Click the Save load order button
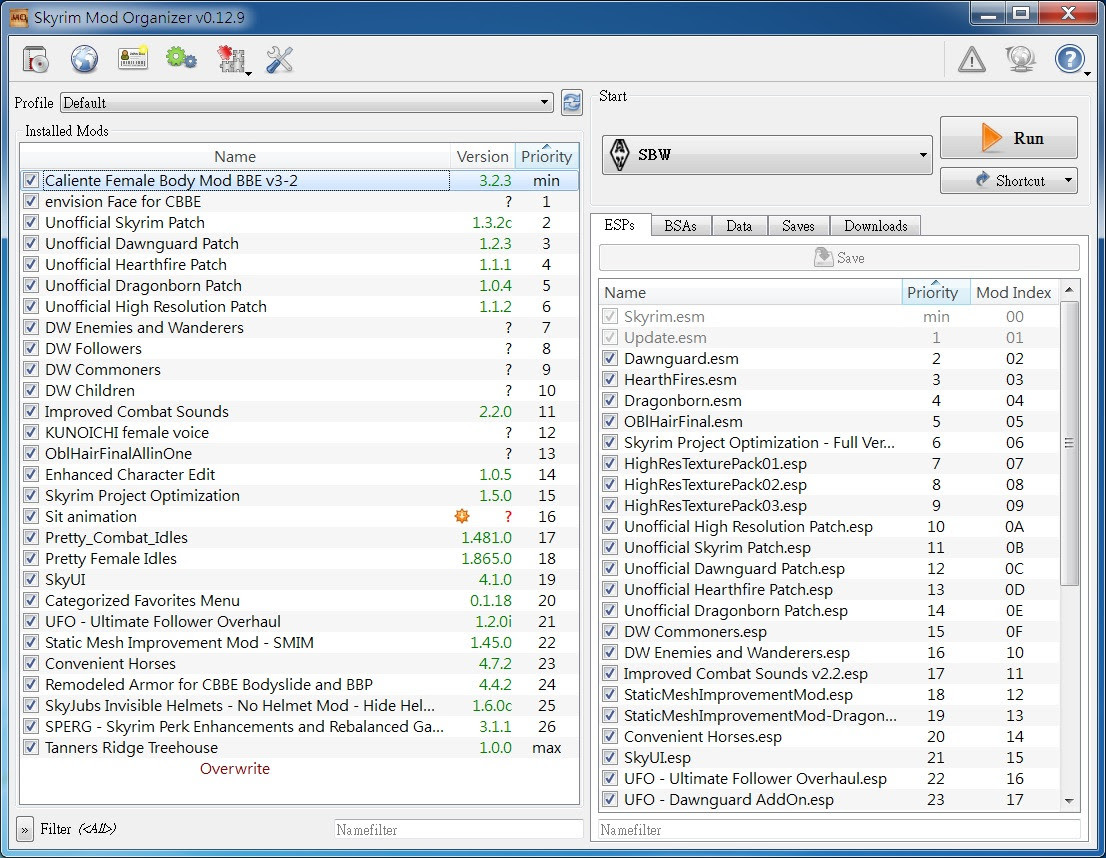 click(839, 258)
